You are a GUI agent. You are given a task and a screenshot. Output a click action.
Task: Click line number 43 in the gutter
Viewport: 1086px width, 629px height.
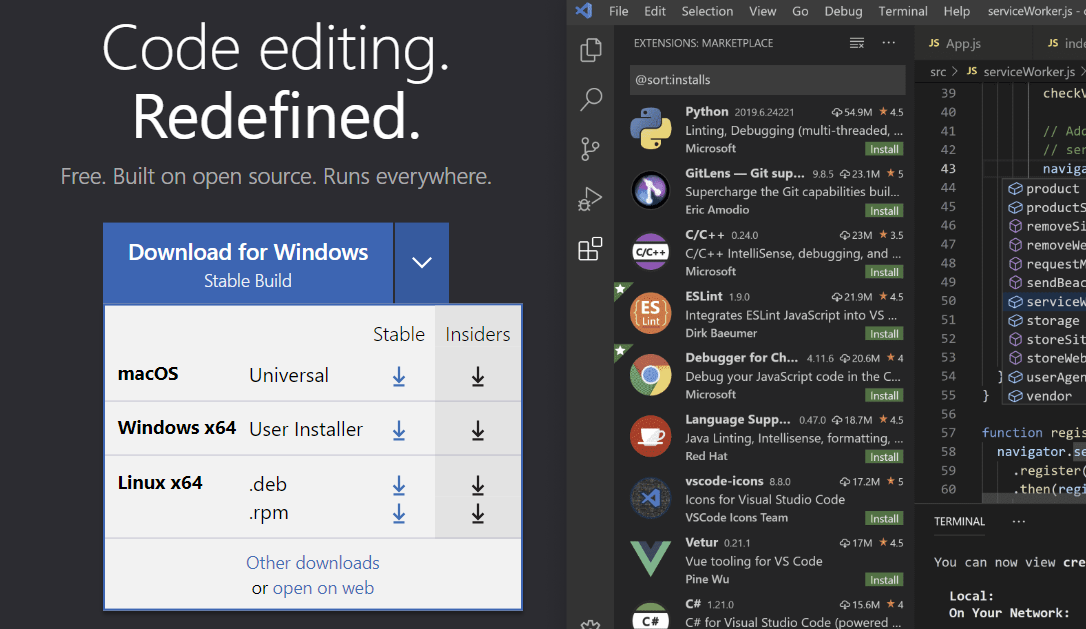(x=947, y=168)
